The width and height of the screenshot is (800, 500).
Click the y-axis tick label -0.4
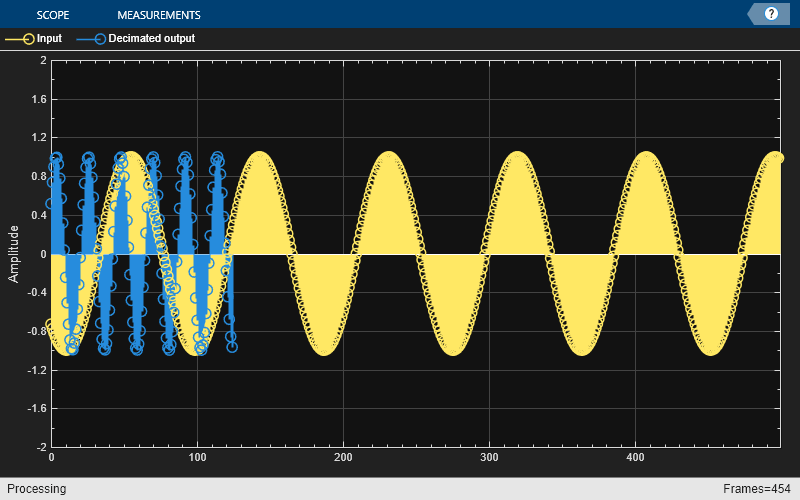click(37, 292)
